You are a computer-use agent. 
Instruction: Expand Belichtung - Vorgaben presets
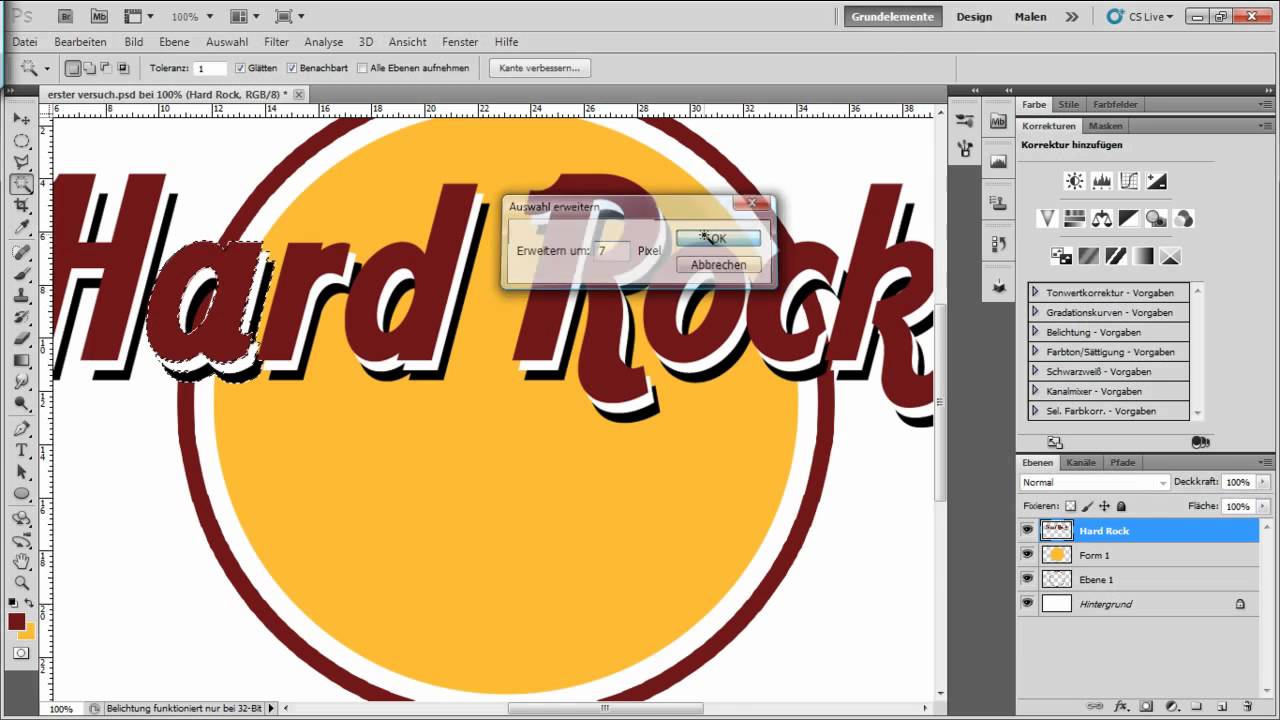tap(1035, 331)
